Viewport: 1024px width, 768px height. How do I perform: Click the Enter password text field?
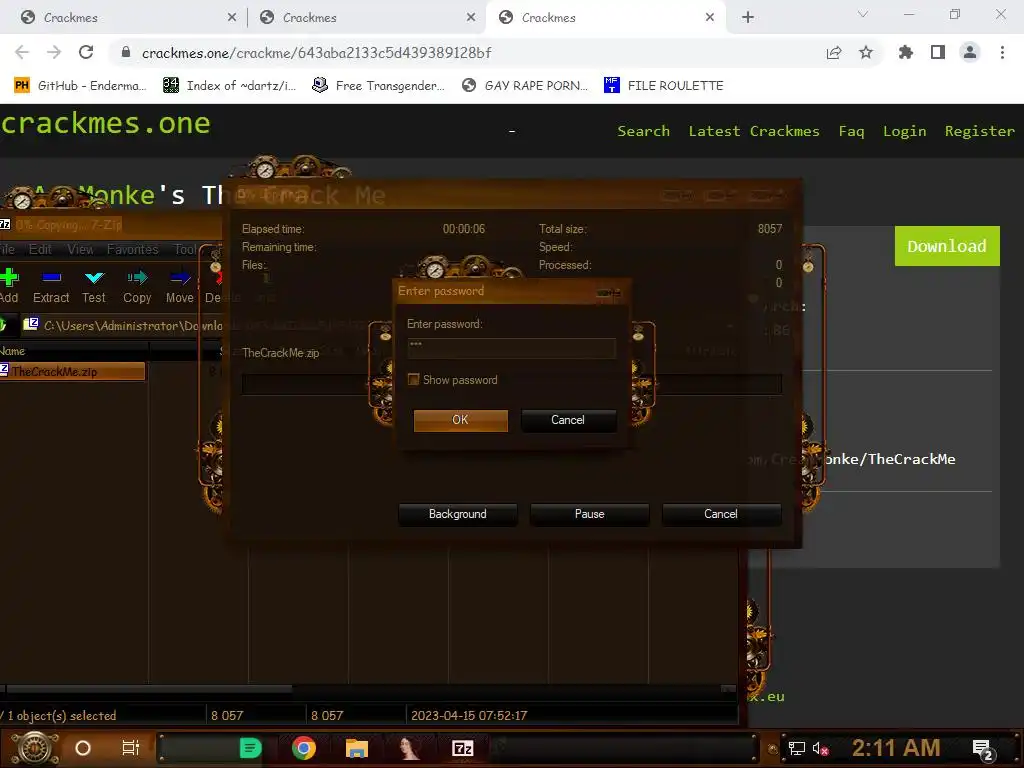[511, 348]
